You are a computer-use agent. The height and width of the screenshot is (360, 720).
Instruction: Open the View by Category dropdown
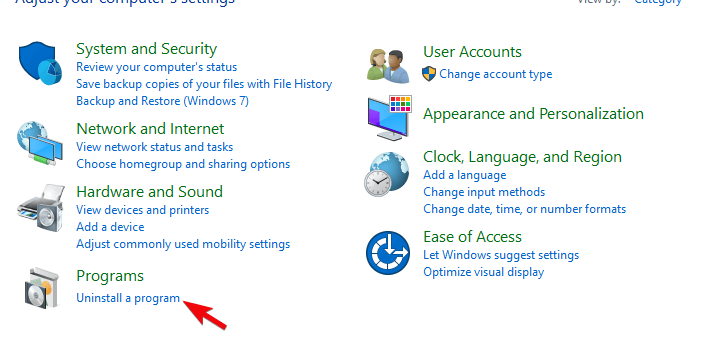[x=658, y=2]
